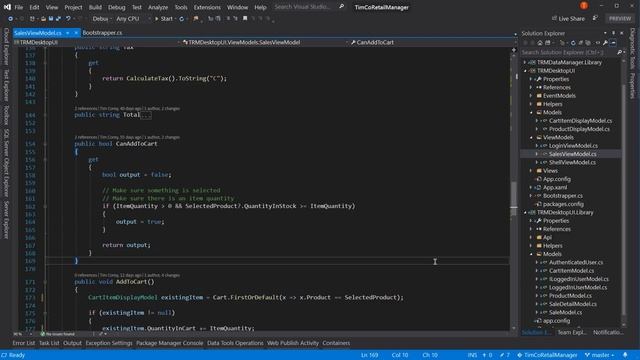Open the Analyze menu

tap(158, 7)
